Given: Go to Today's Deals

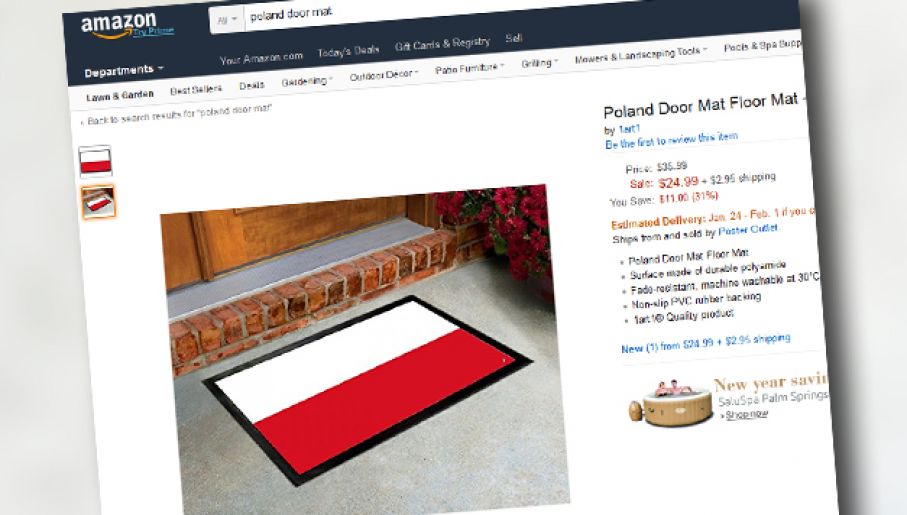Looking at the screenshot, I should pos(348,52).
